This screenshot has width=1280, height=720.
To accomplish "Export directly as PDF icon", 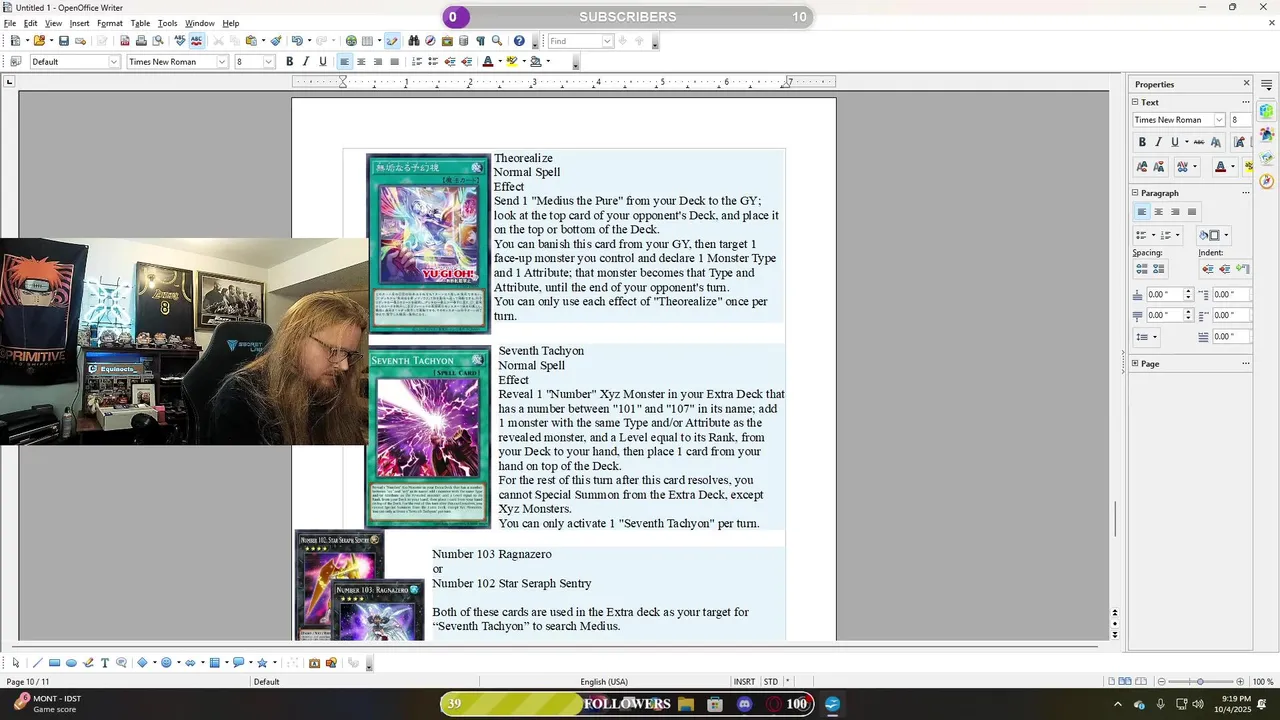I will 125,41.
